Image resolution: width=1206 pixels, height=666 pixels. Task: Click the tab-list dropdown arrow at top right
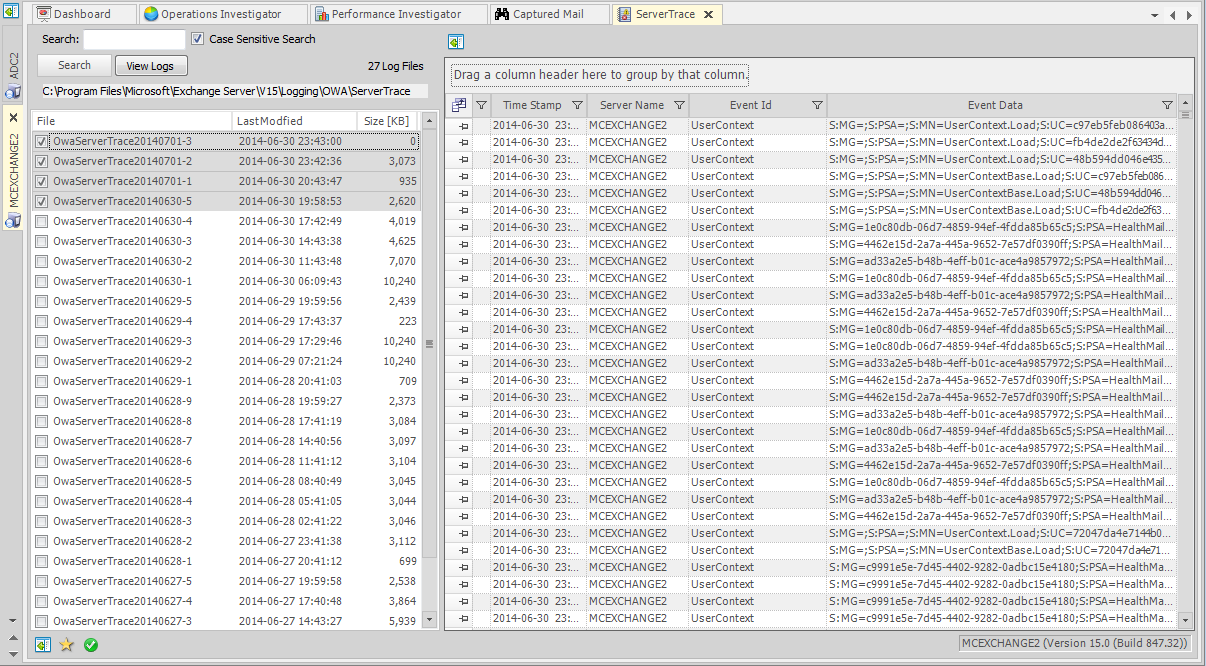[x=1154, y=16]
